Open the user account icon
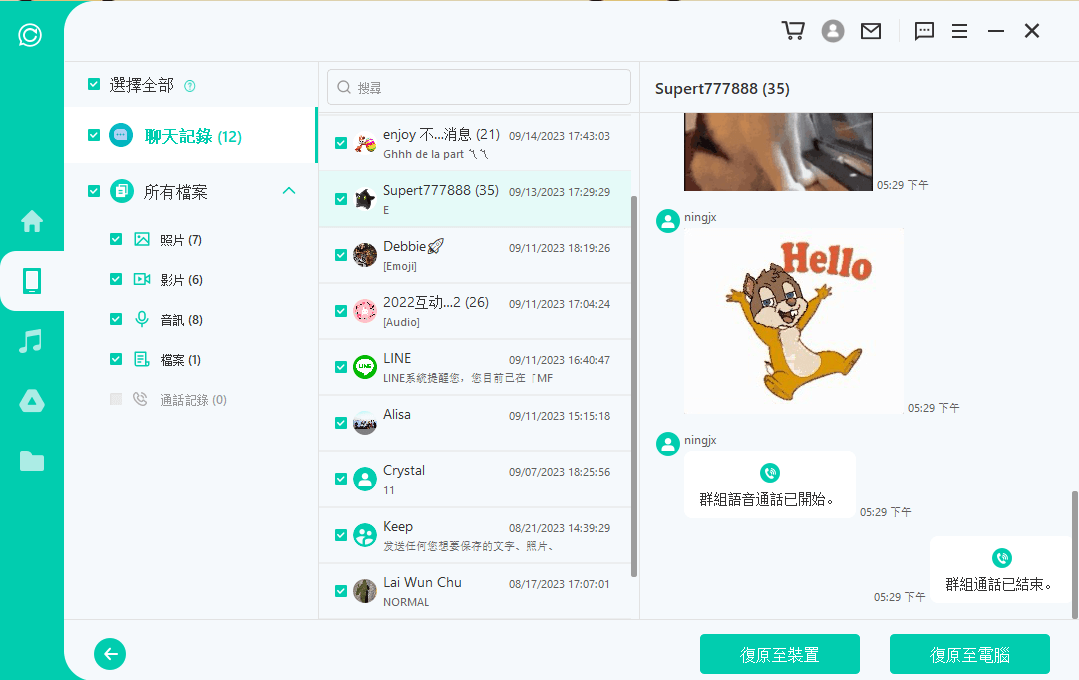 833,30
